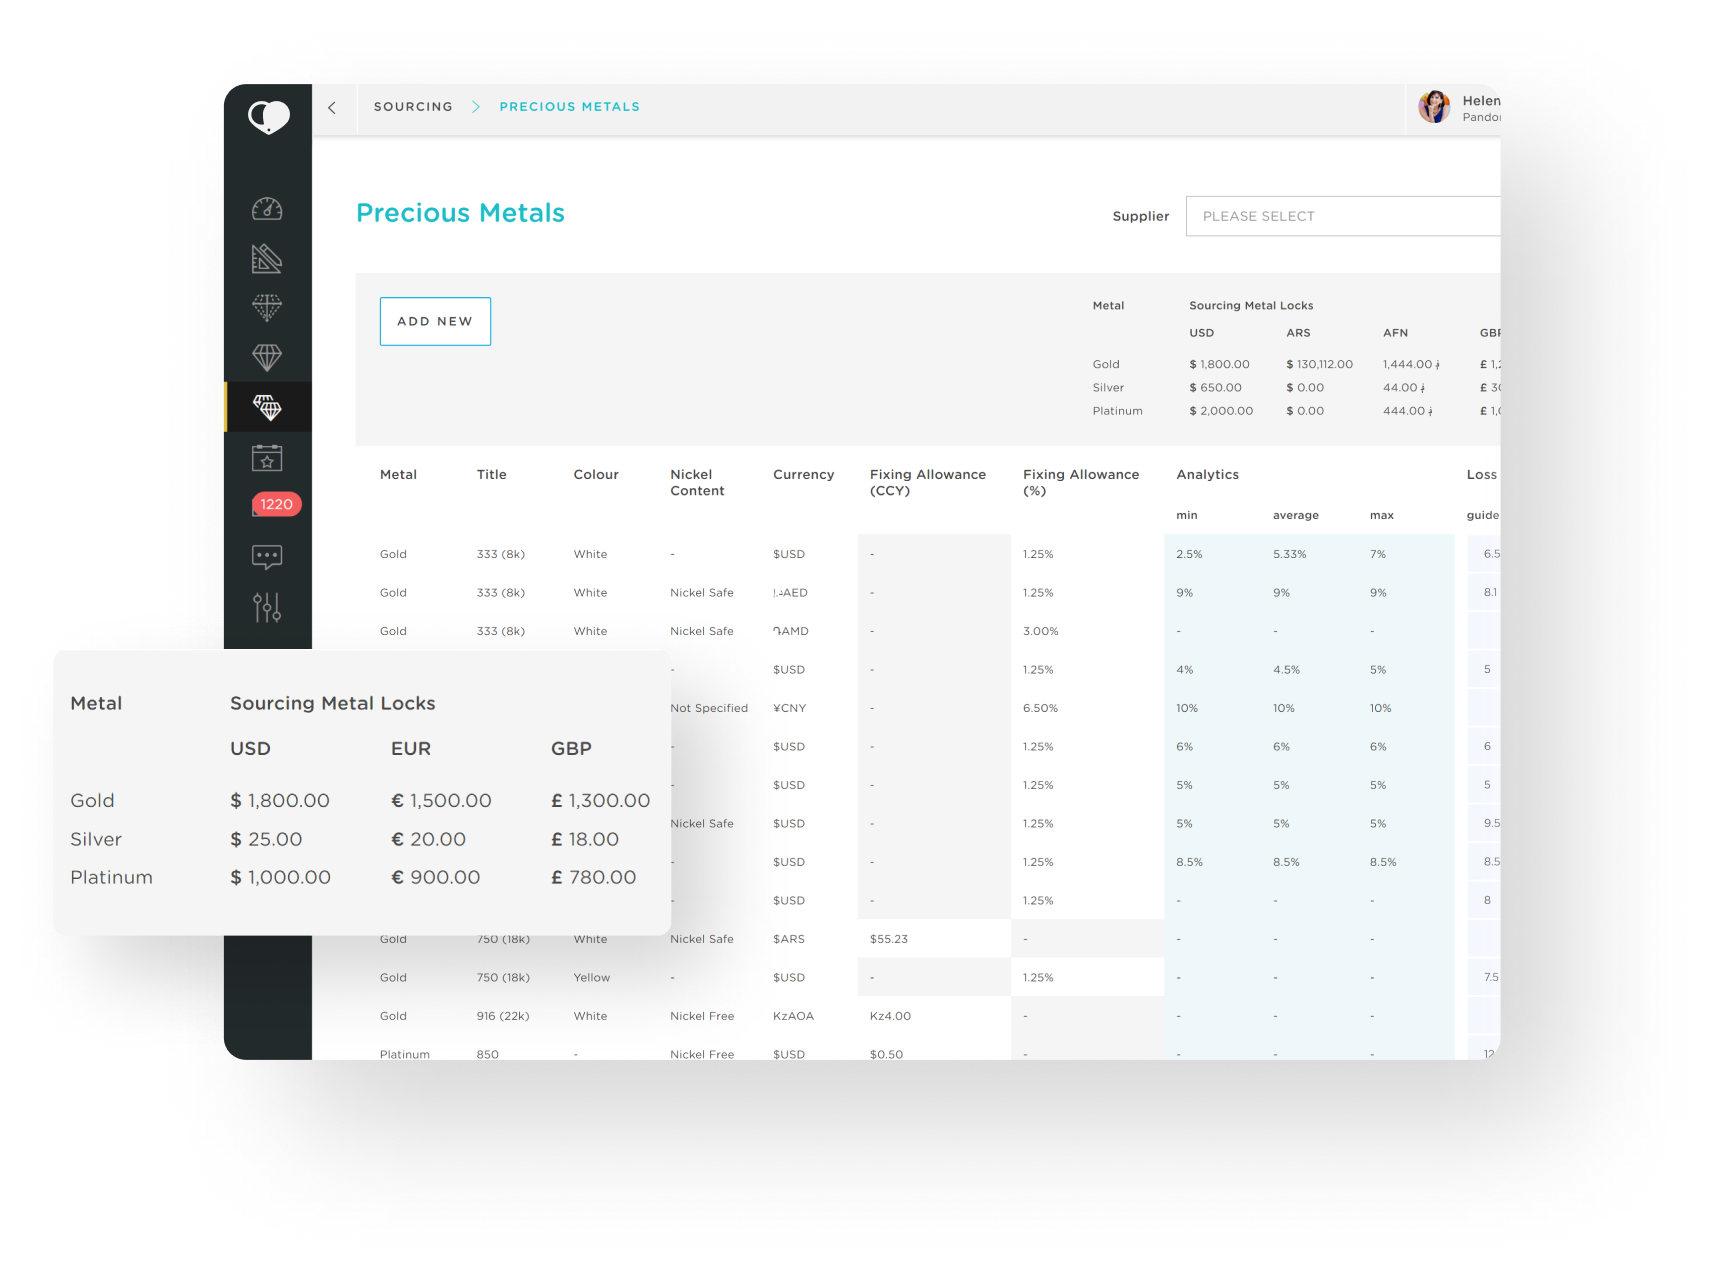Click the Fixing Allowance (CCY) column header
Image resolution: width=1715 pixels, height=1274 pixels.
click(x=927, y=482)
